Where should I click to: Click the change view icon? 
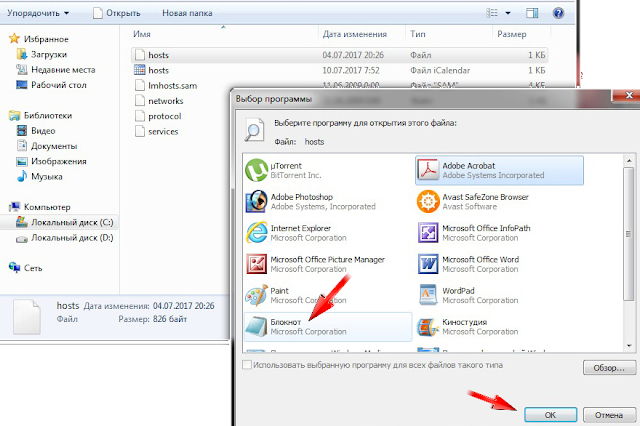coord(492,13)
